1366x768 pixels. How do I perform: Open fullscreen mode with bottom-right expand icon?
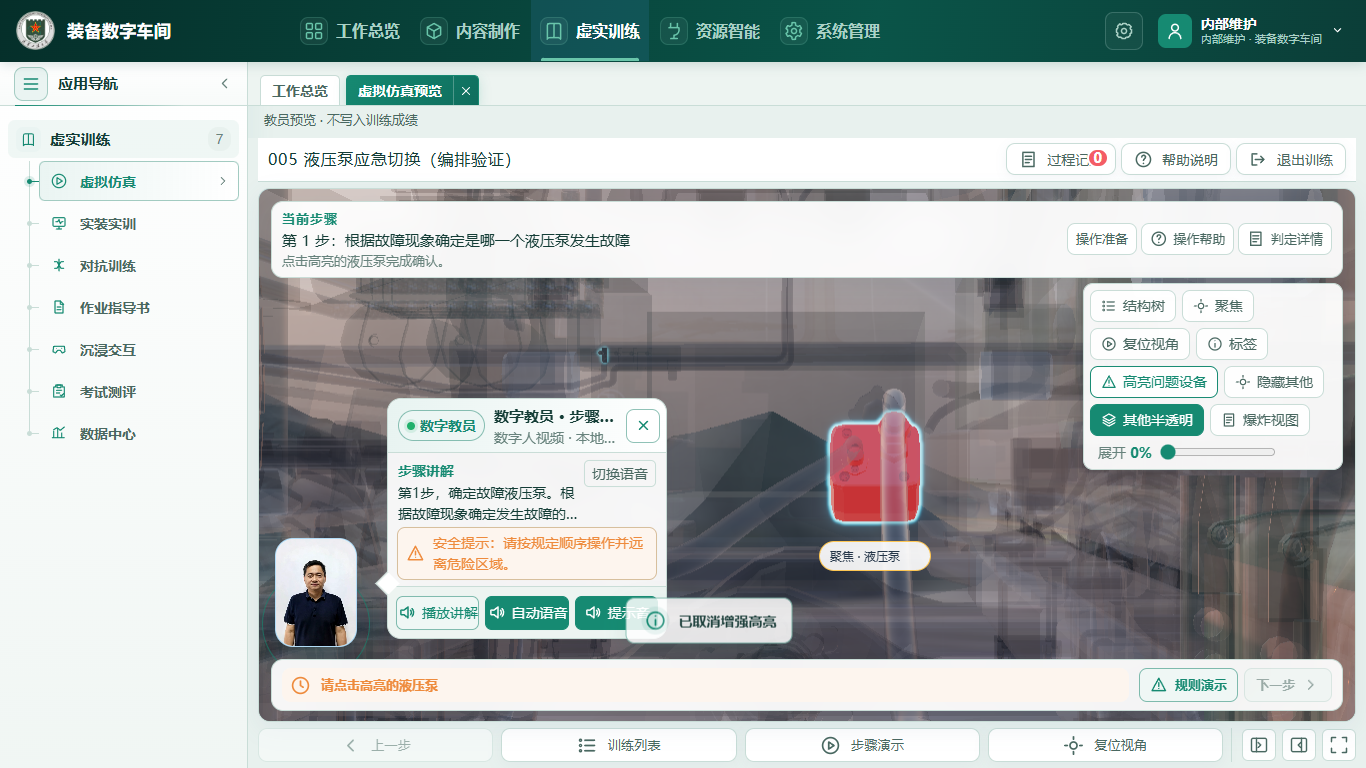1337,745
